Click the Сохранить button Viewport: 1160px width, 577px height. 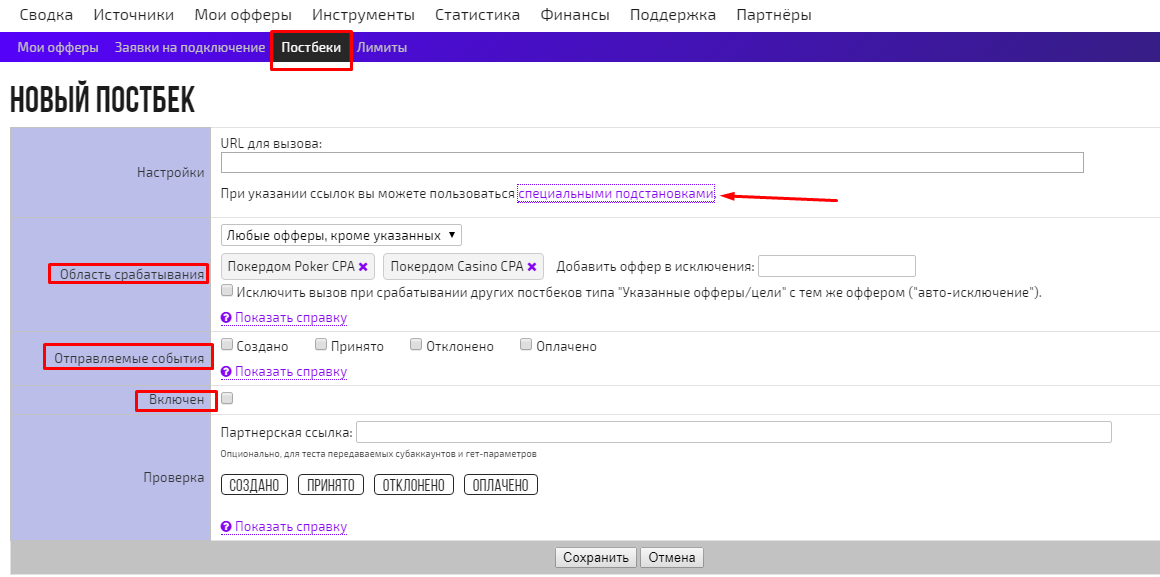click(595, 557)
